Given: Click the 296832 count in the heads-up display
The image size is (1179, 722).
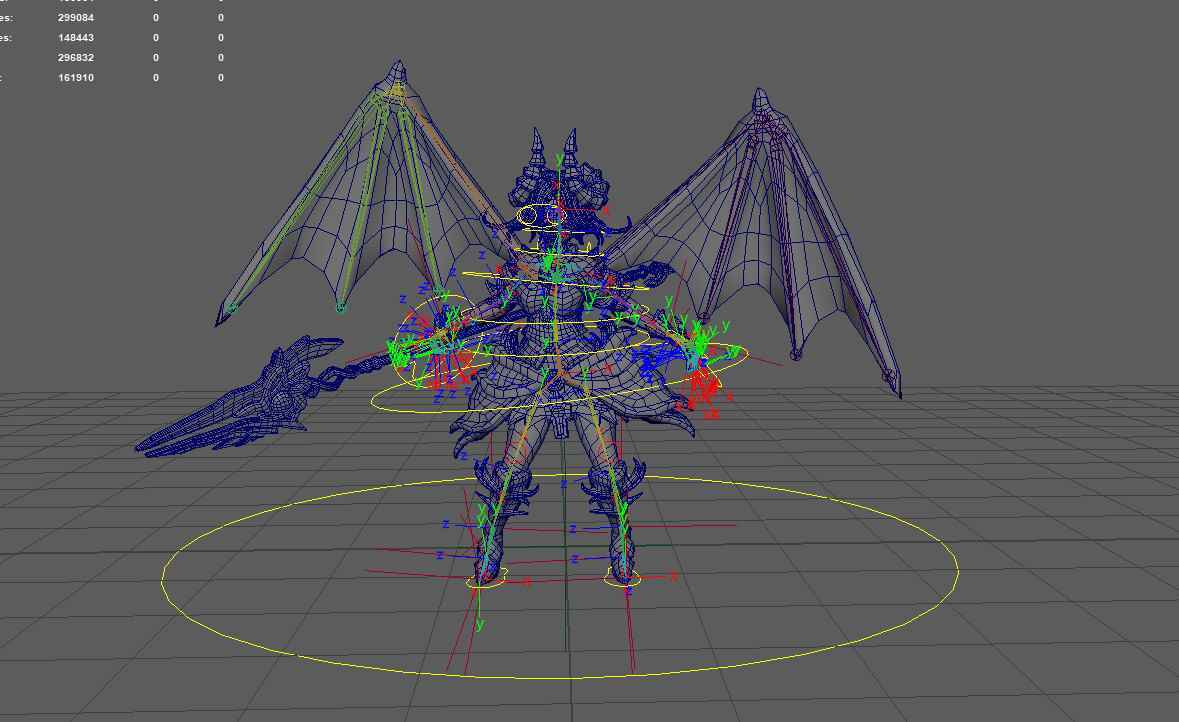Looking at the screenshot, I should click(76, 58).
